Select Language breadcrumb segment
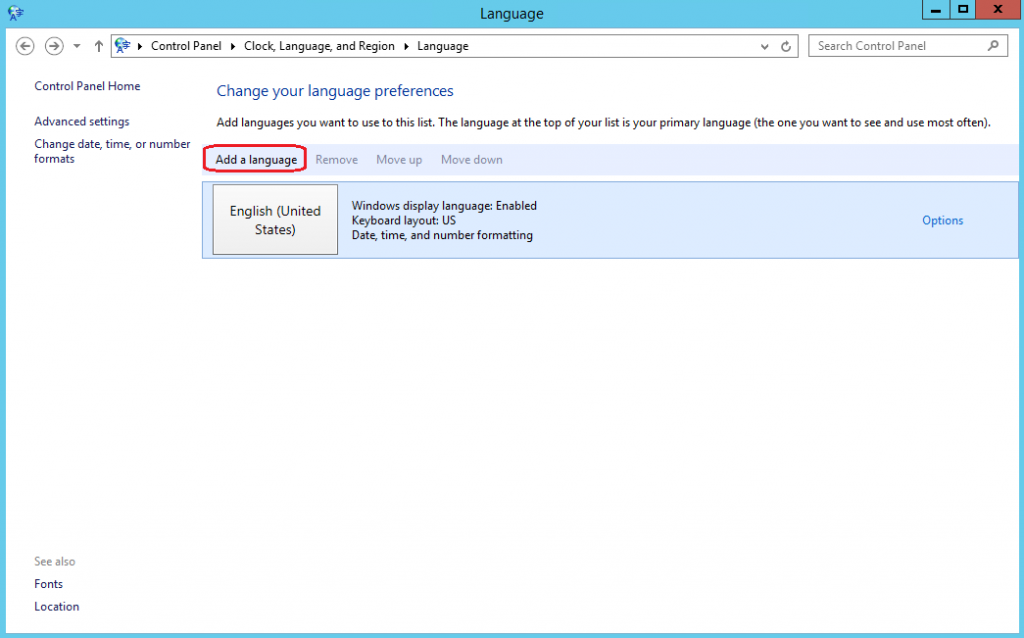Image resolution: width=1024 pixels, height=638 pixels. coord(443,46)
